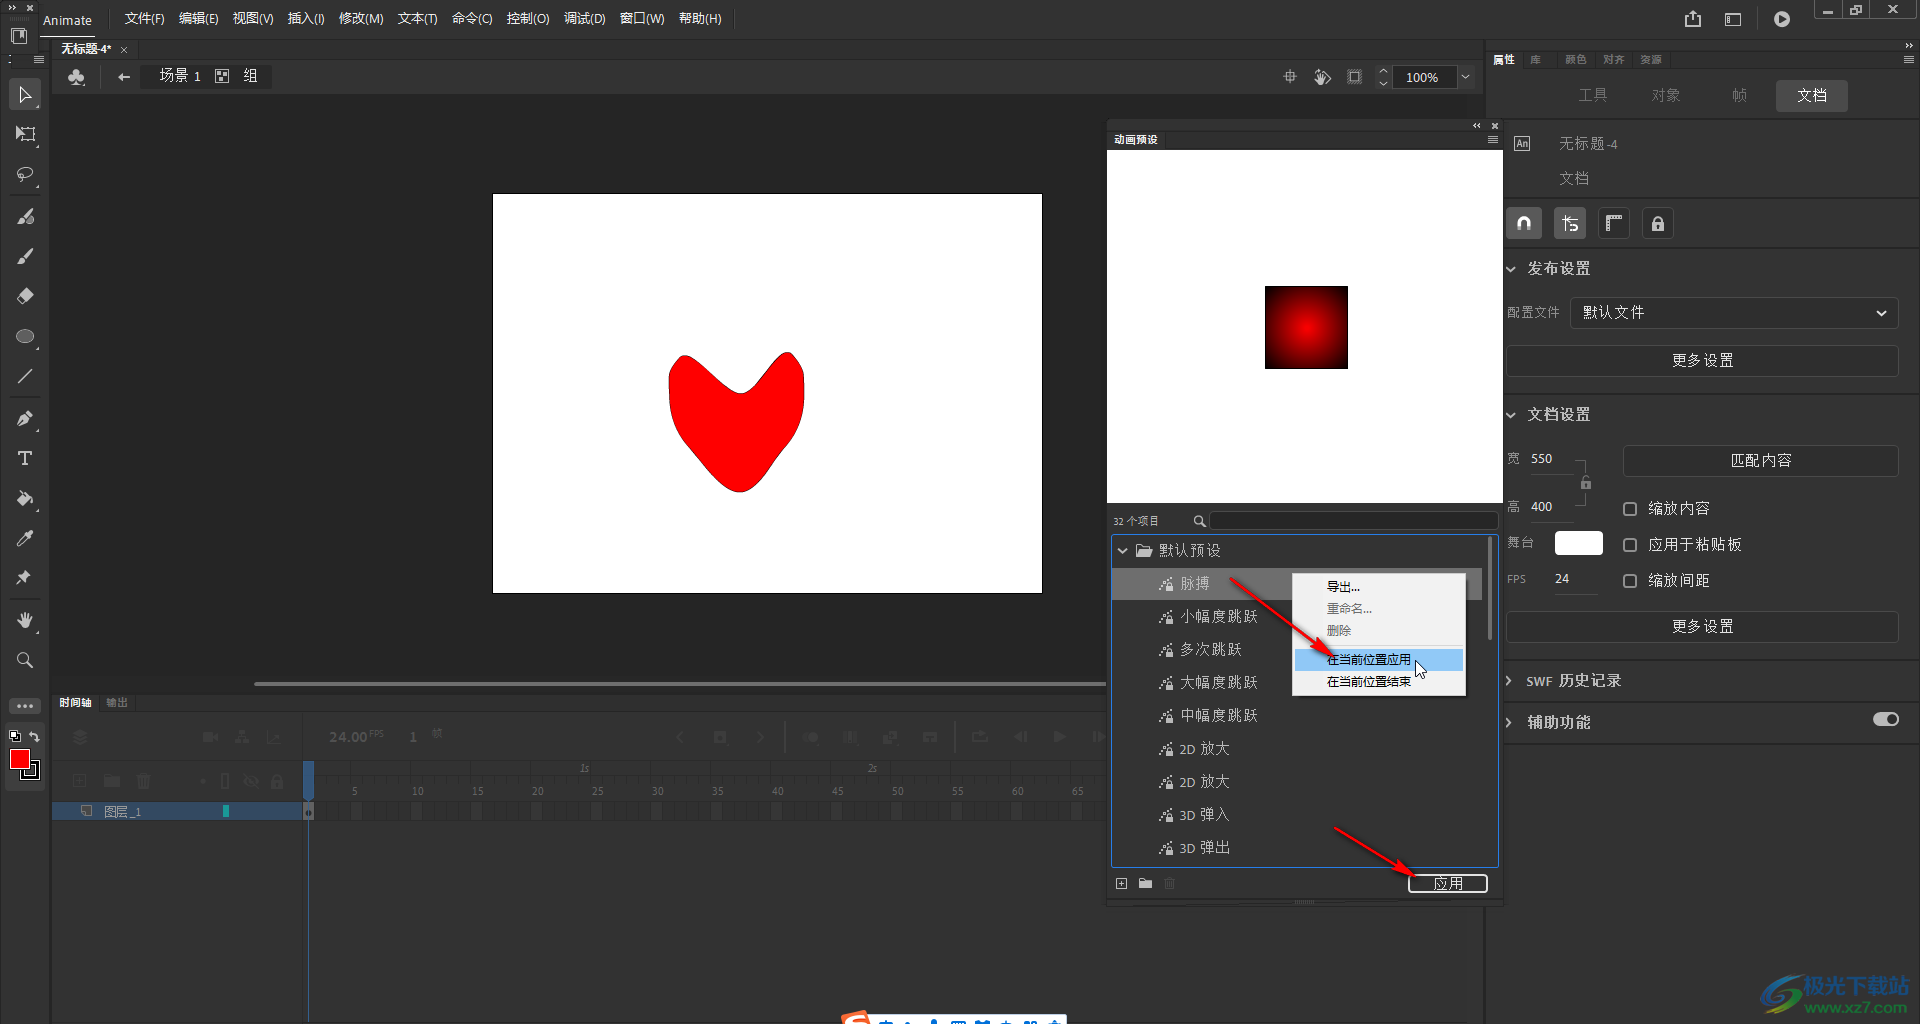Viewport: 1920px width, 1024px height.
Task: Click the back arrow next to Scene 1
Action: coord(124,77)
